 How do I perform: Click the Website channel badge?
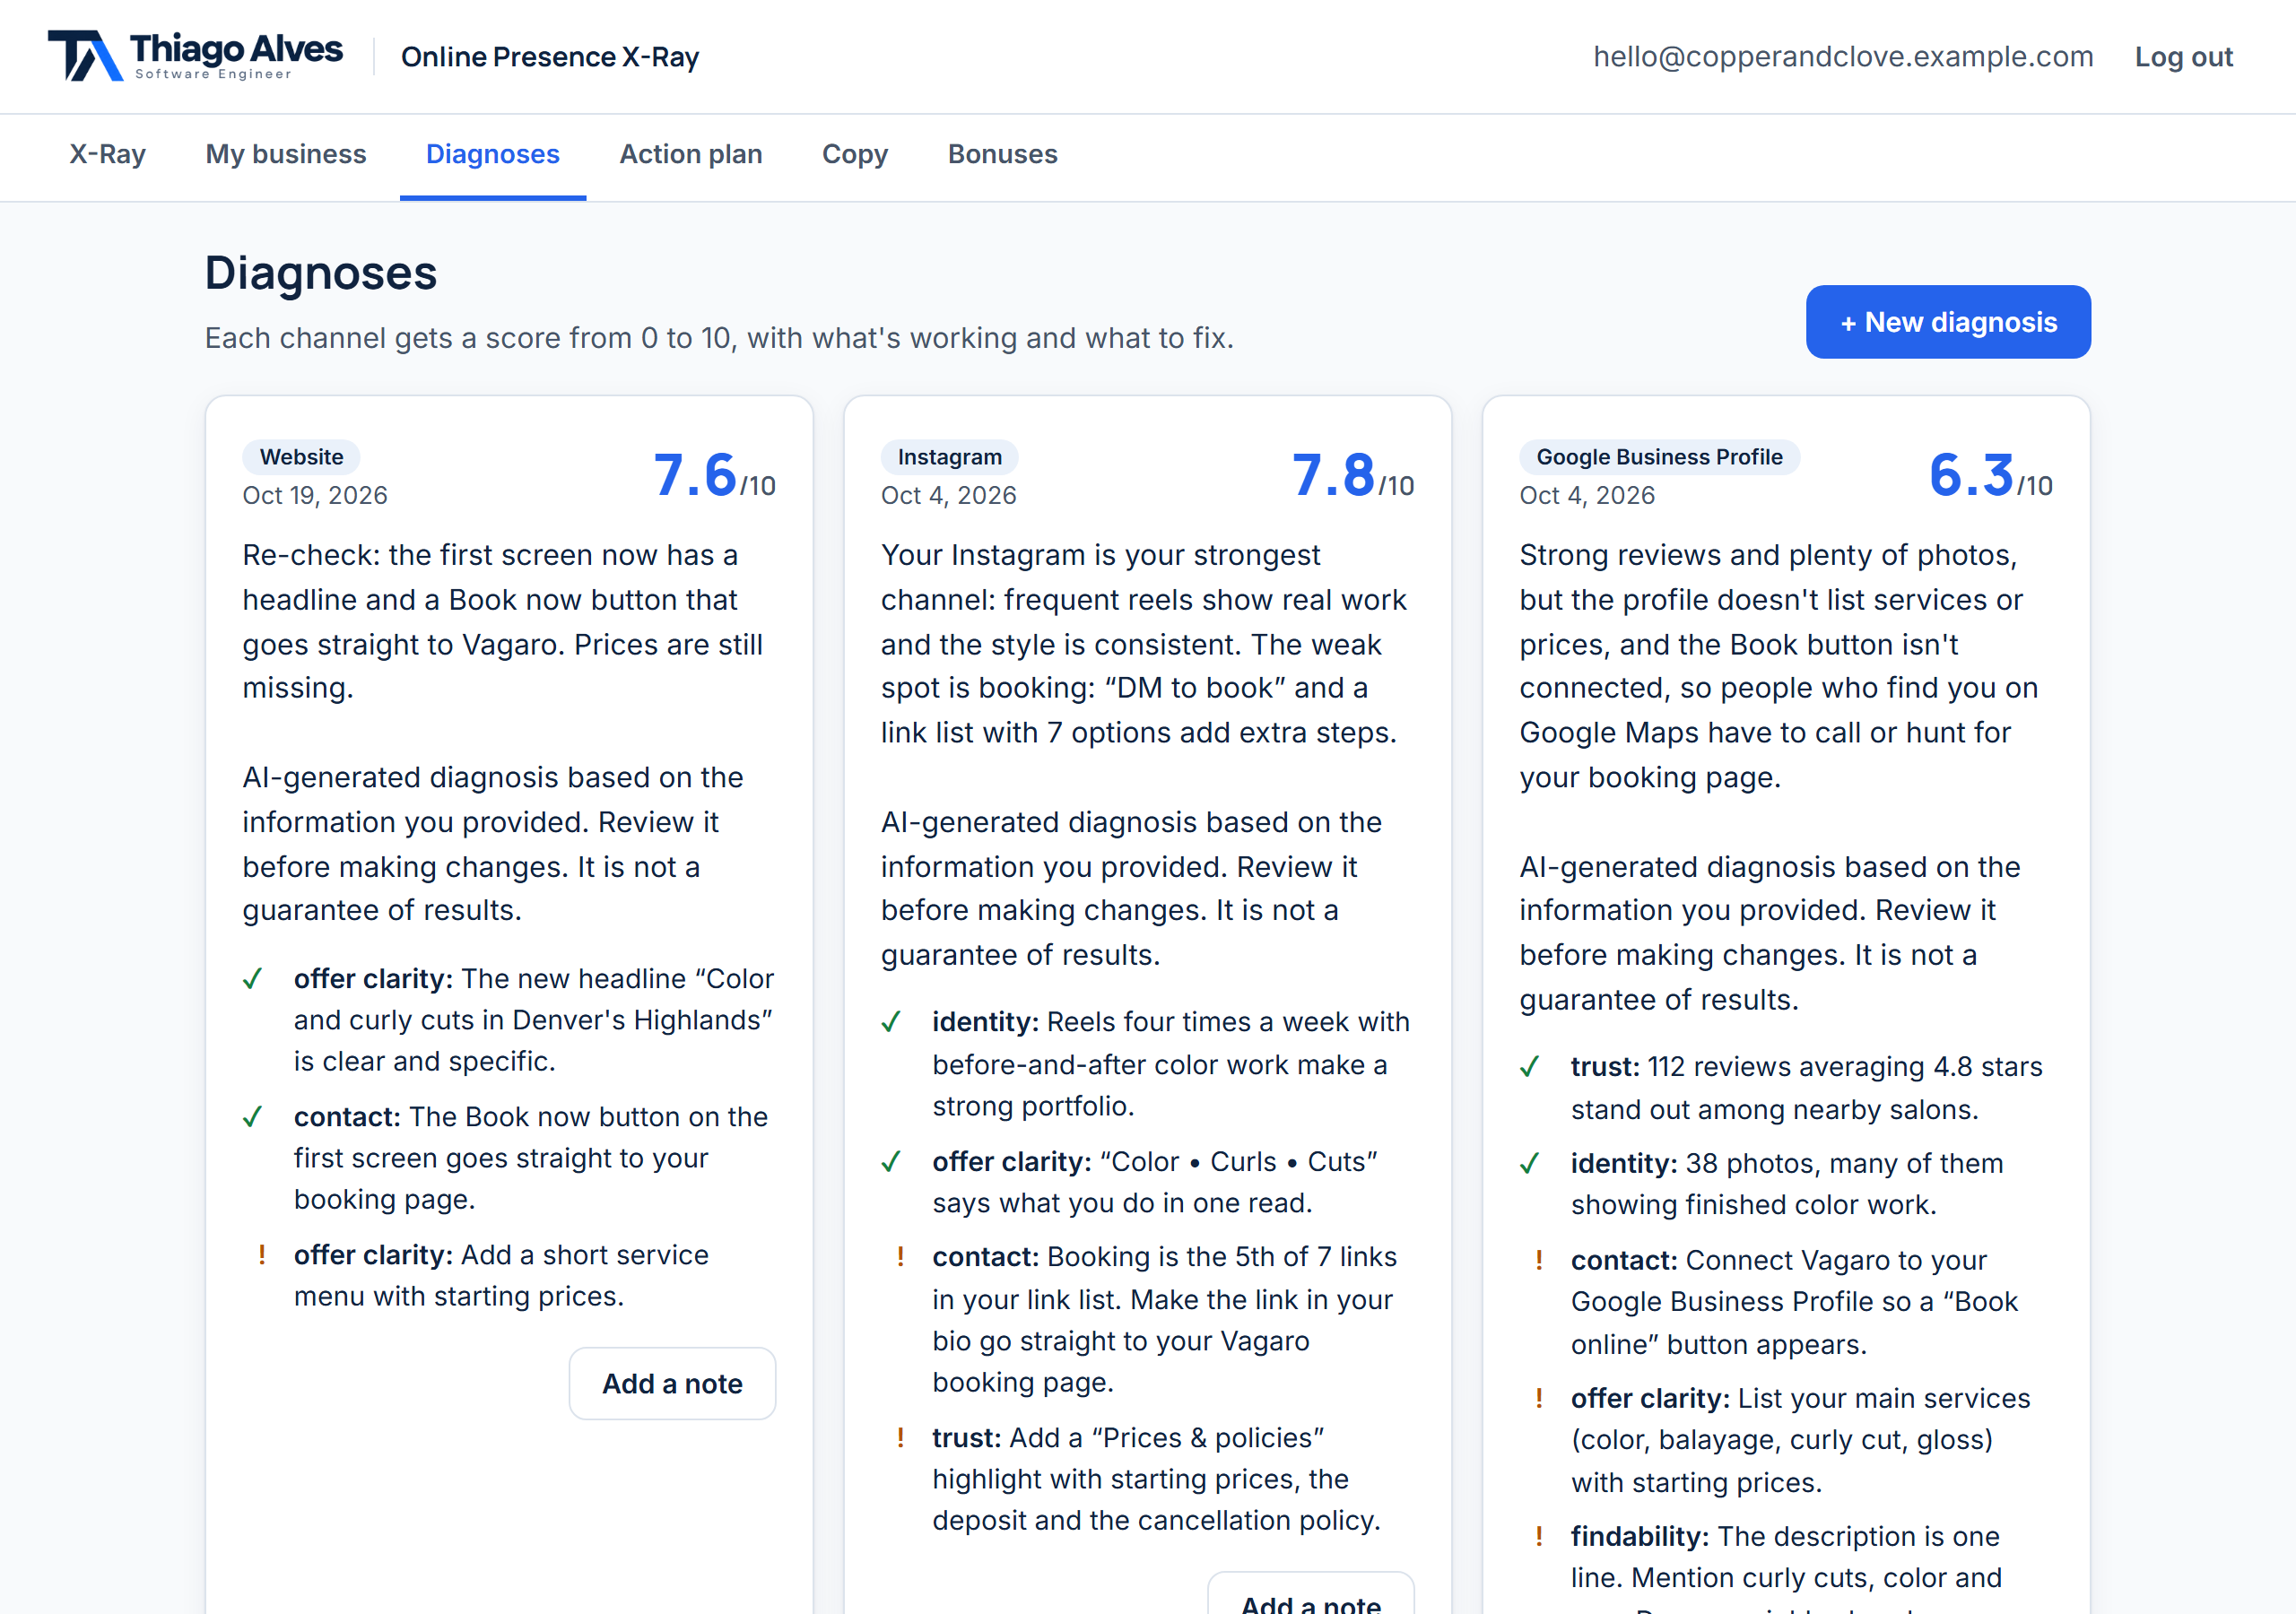[301, 457]
